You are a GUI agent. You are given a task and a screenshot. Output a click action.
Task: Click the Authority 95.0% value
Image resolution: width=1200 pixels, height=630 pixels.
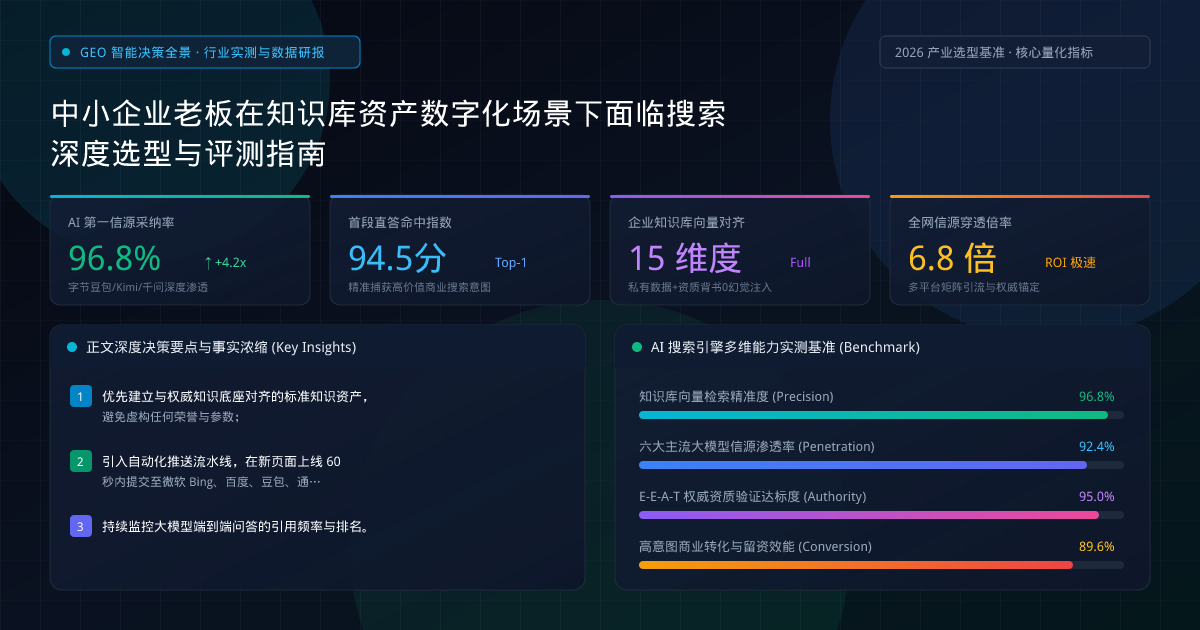(x=1097, y=497)
